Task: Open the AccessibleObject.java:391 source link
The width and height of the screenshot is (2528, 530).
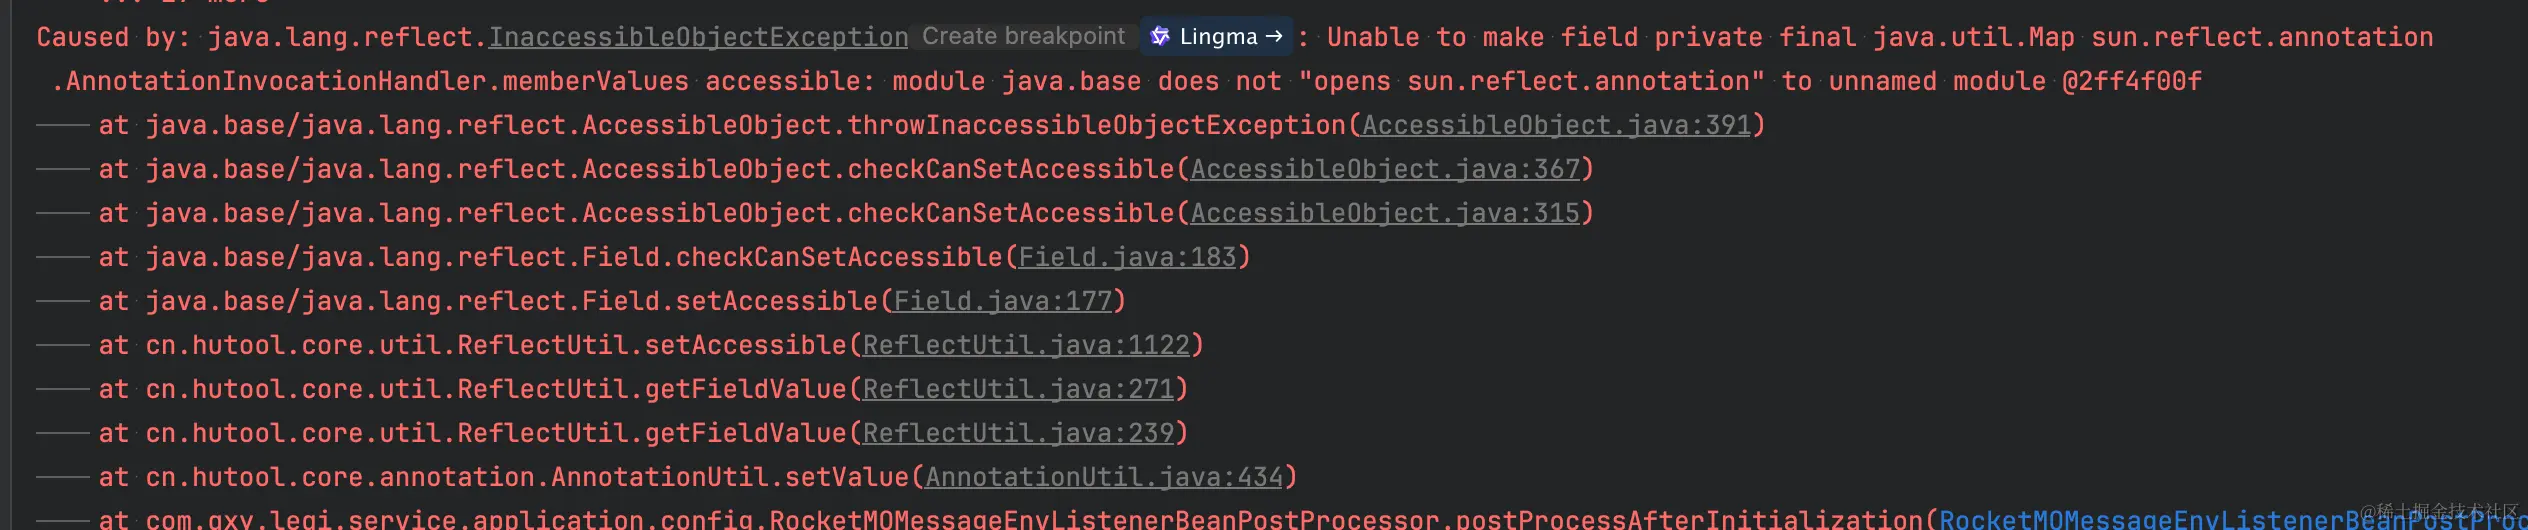Action: (1557, 126)
